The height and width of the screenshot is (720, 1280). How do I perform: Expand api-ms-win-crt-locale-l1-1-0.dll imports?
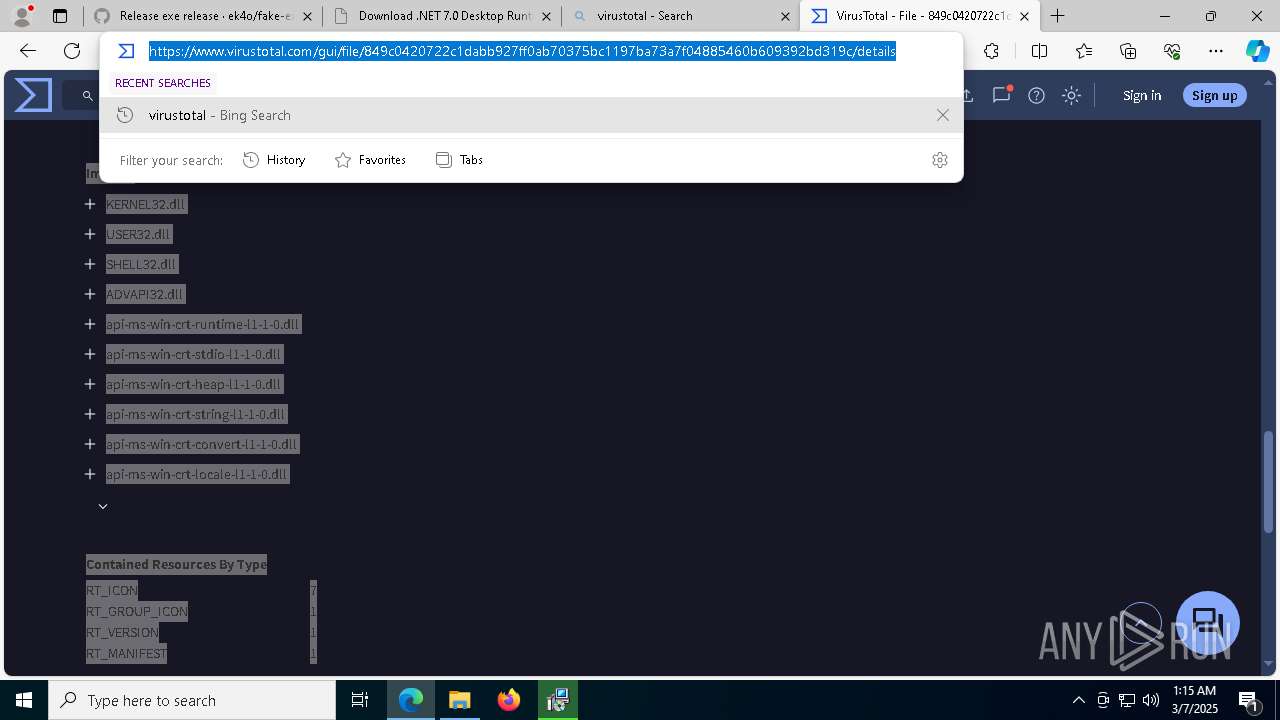(x=90, y=474)
